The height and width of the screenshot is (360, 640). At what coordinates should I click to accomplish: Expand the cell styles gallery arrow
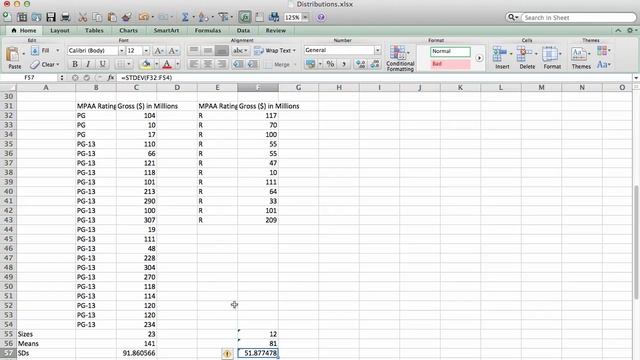click(479, 58)
